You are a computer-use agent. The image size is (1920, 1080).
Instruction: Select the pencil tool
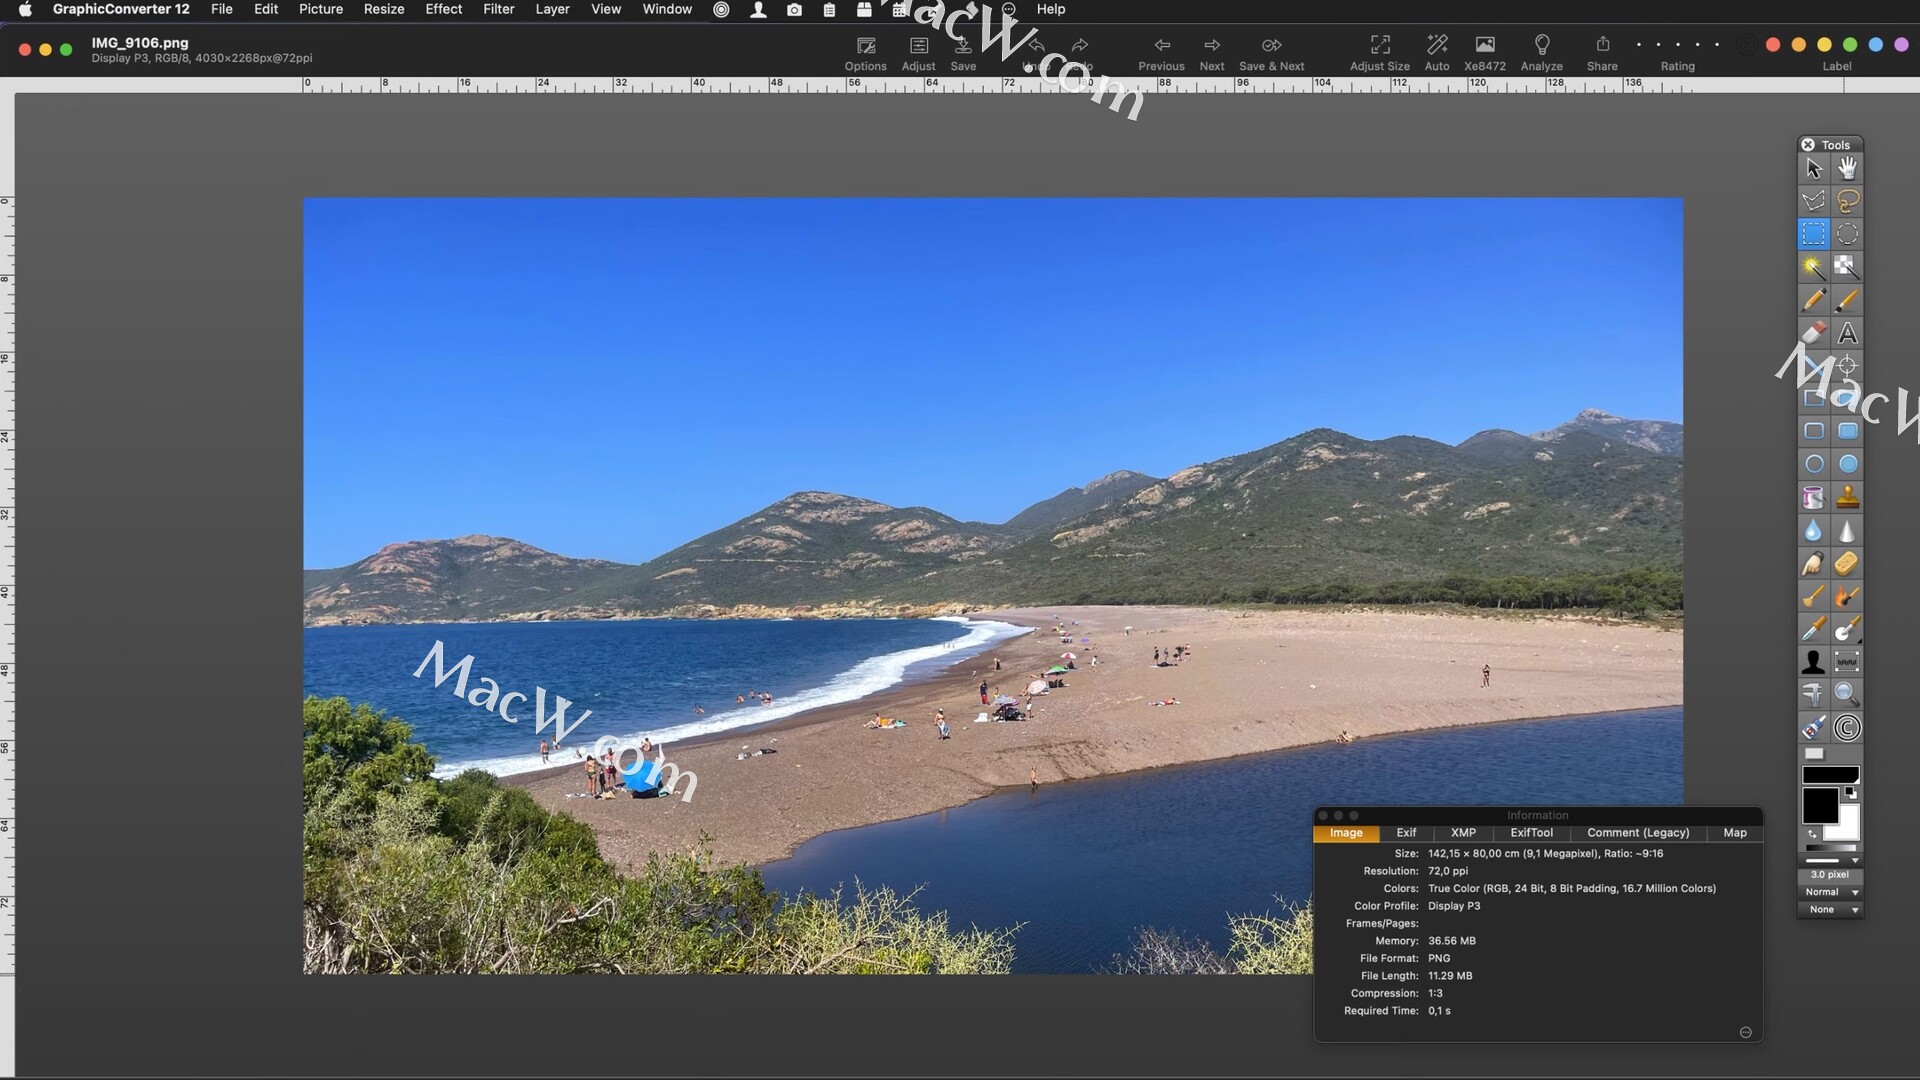(x=1814, y=300)
